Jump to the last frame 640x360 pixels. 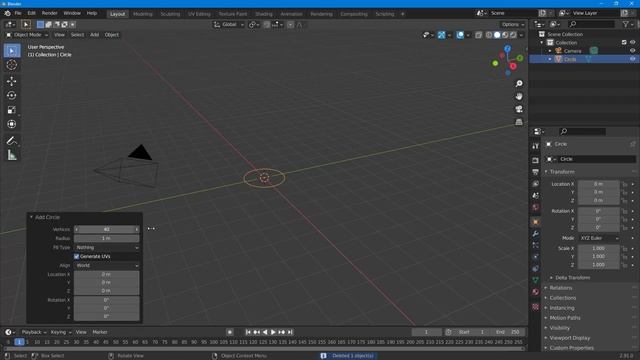(290, 332)
